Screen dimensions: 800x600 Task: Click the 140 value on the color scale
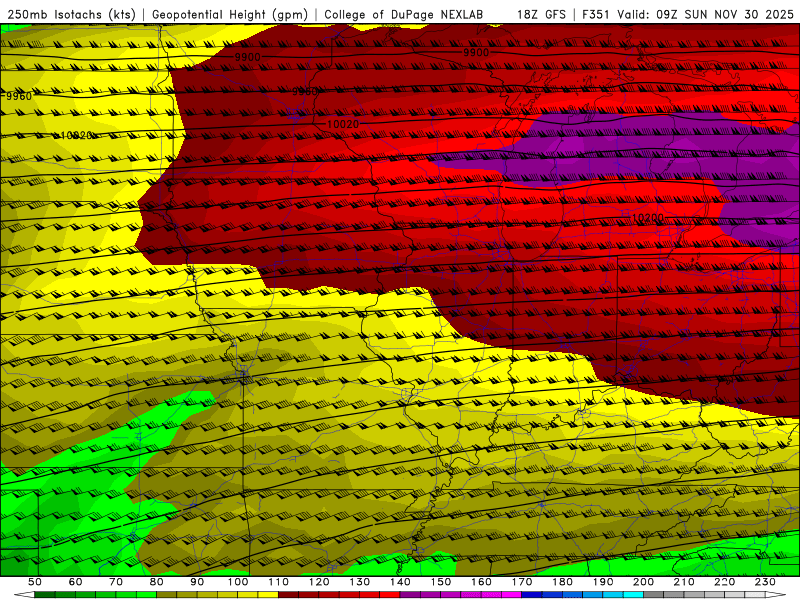pos(400,582)
